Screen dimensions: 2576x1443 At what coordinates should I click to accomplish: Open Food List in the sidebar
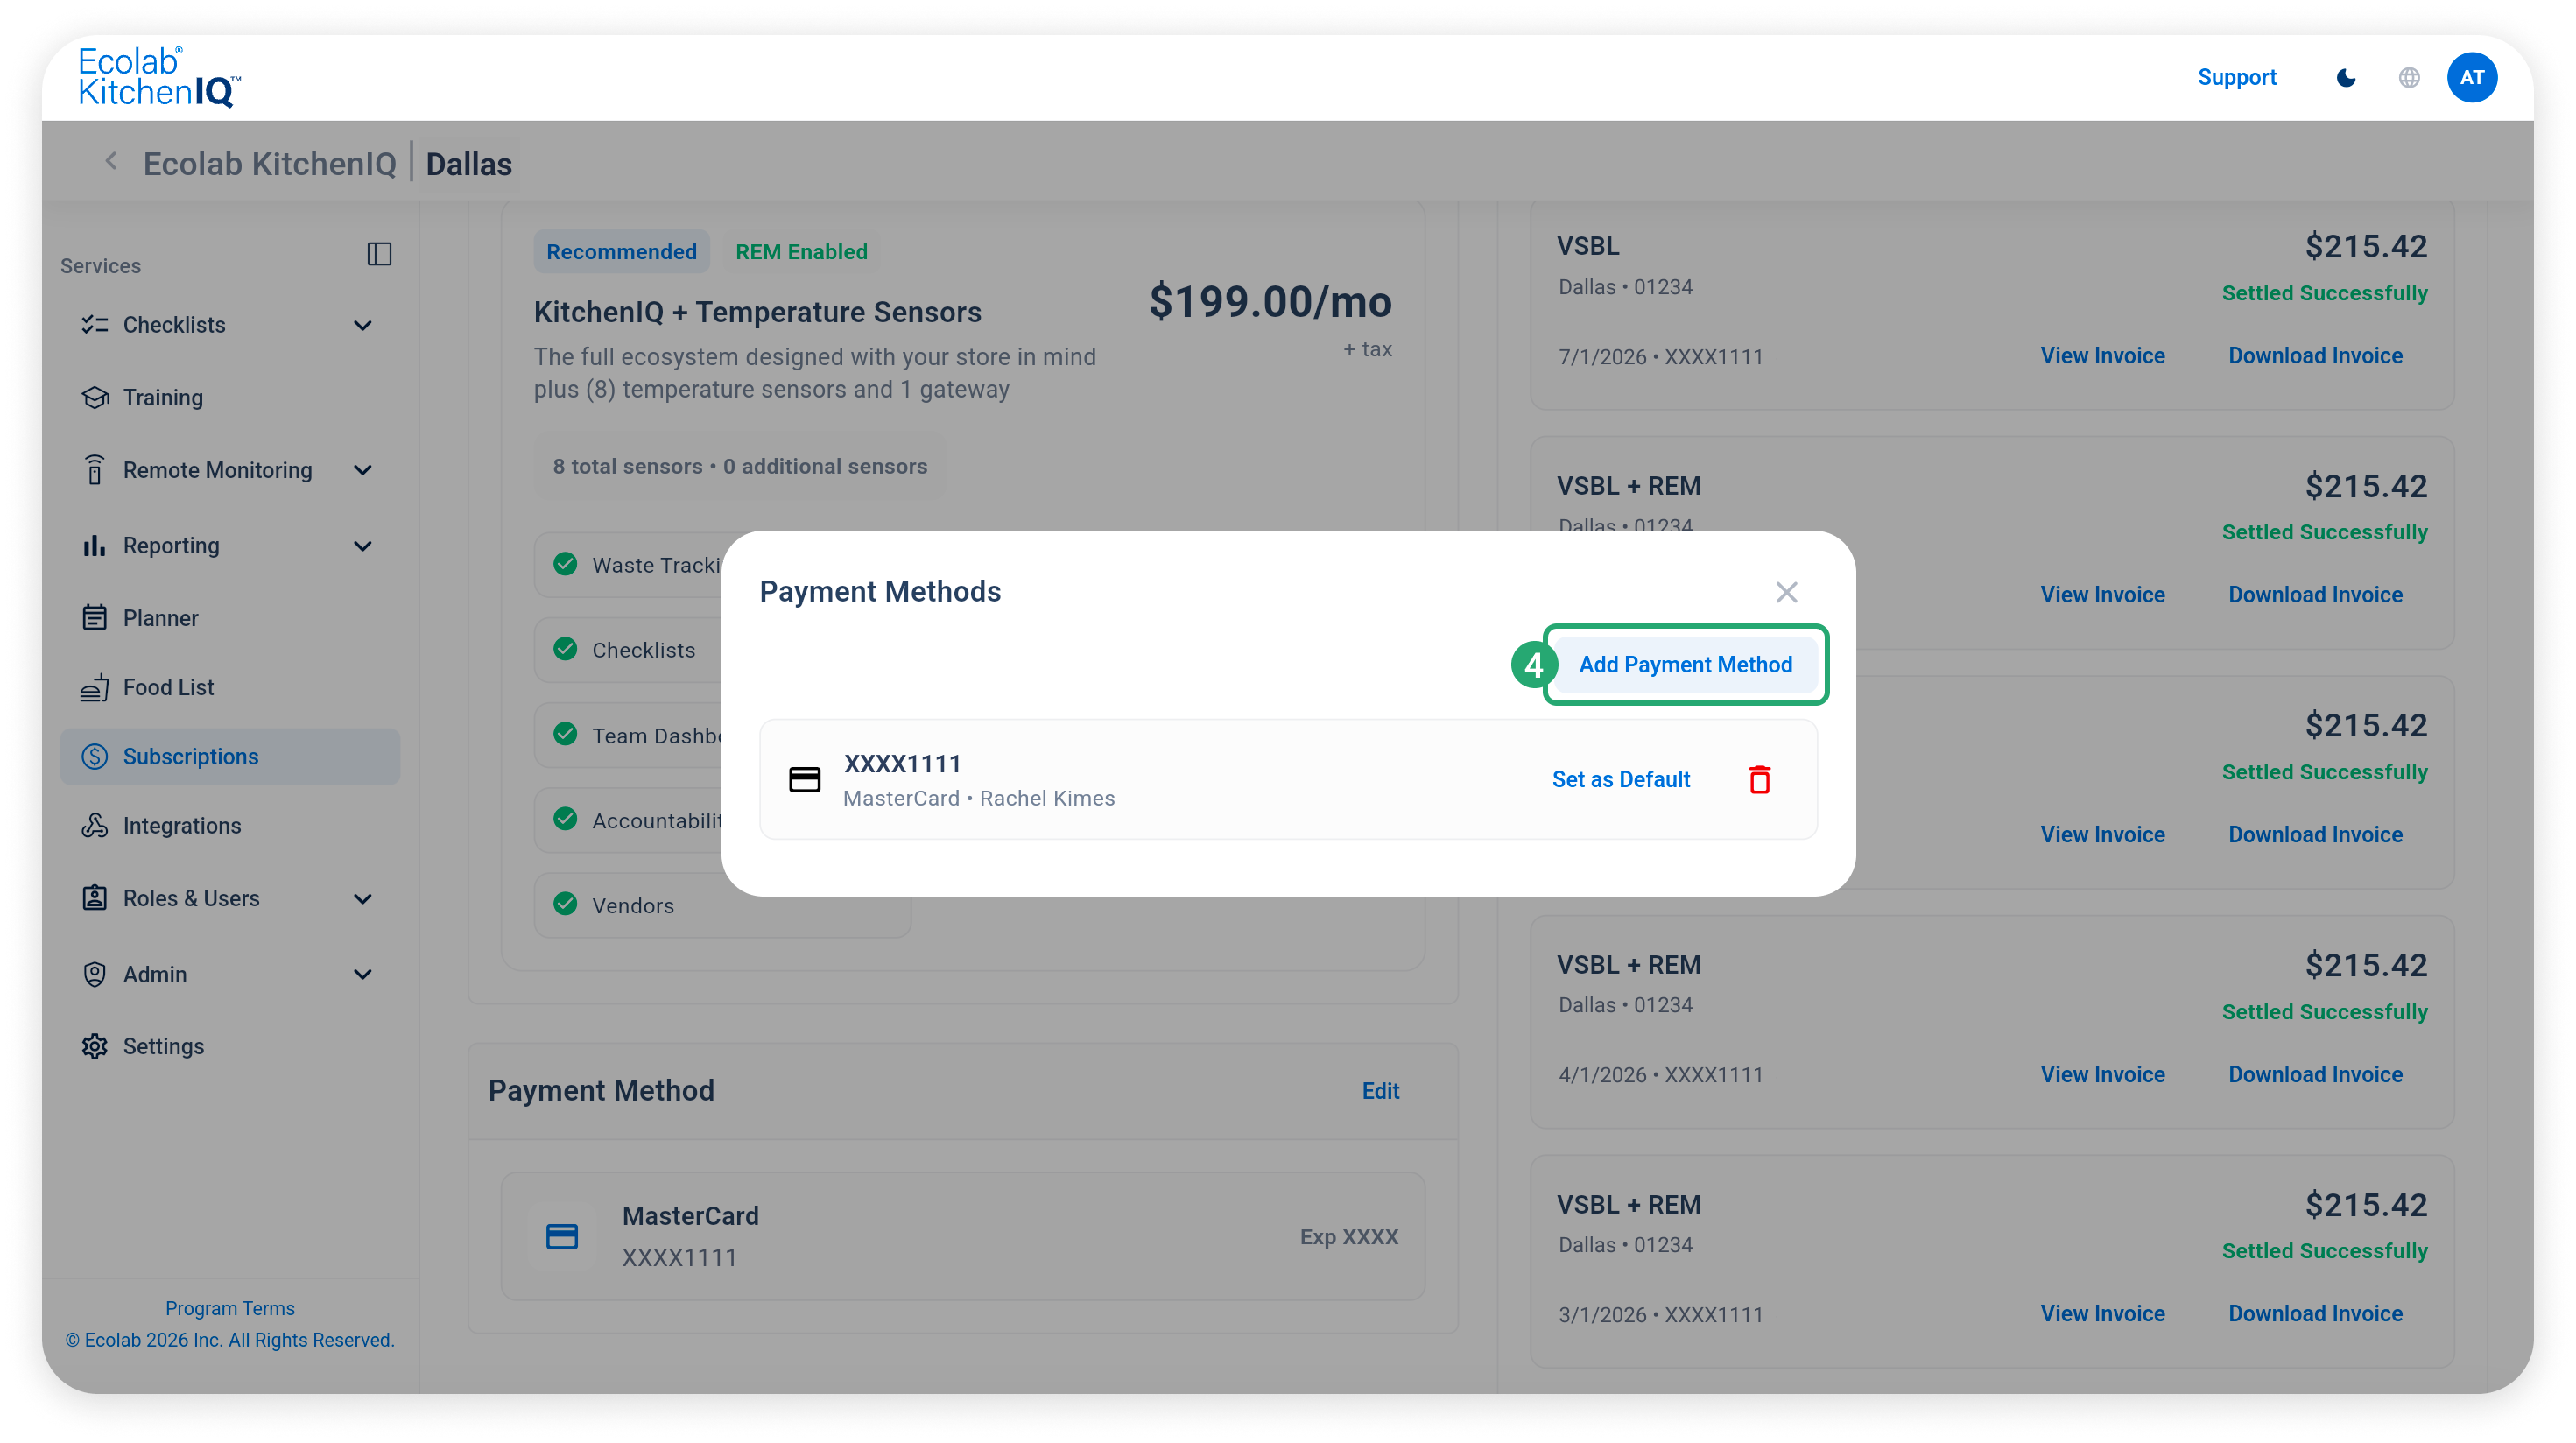tap(168, 688)
